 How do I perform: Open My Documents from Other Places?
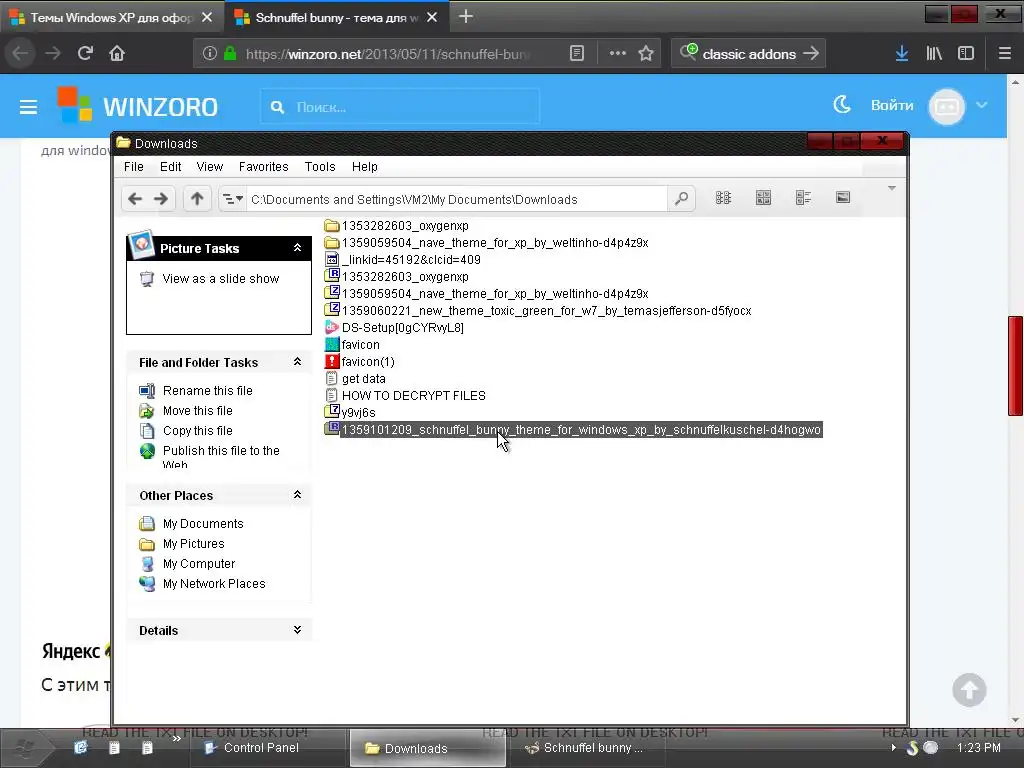click(203, 524)
